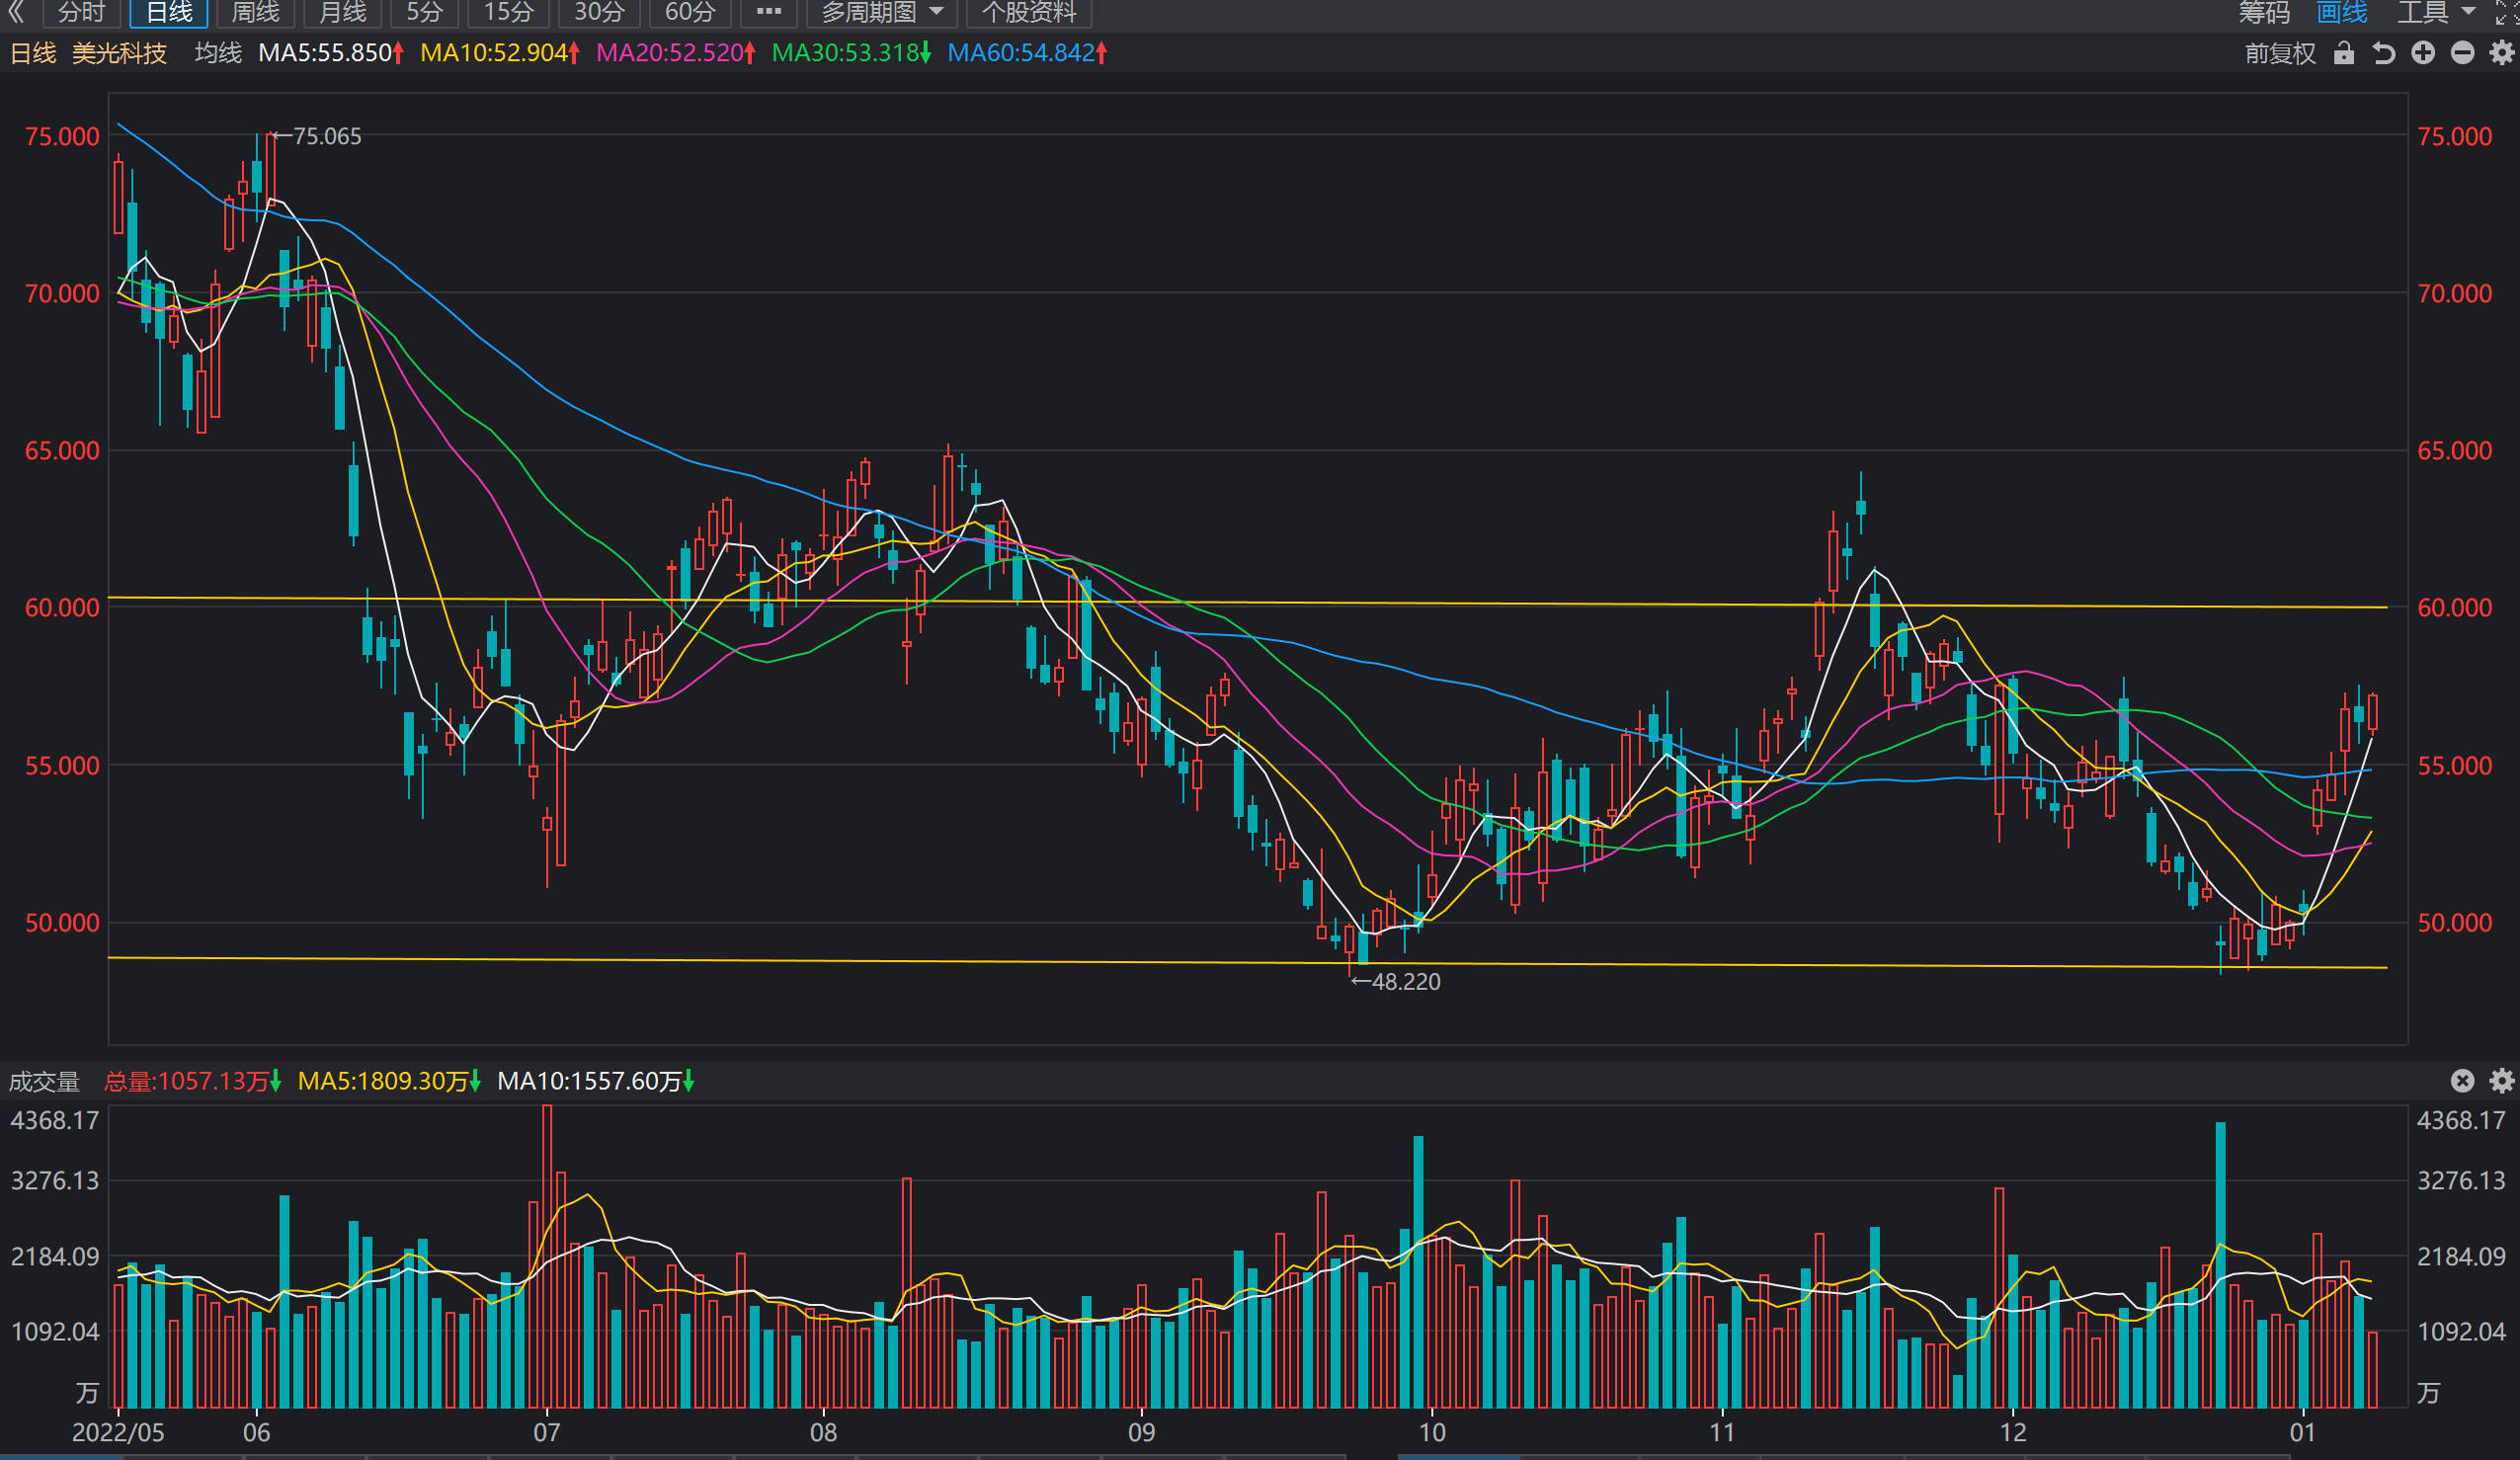Screen dimensions: 2520x1460
Task: Open the 月线 monthly chart tab
Action: point(342,12)
